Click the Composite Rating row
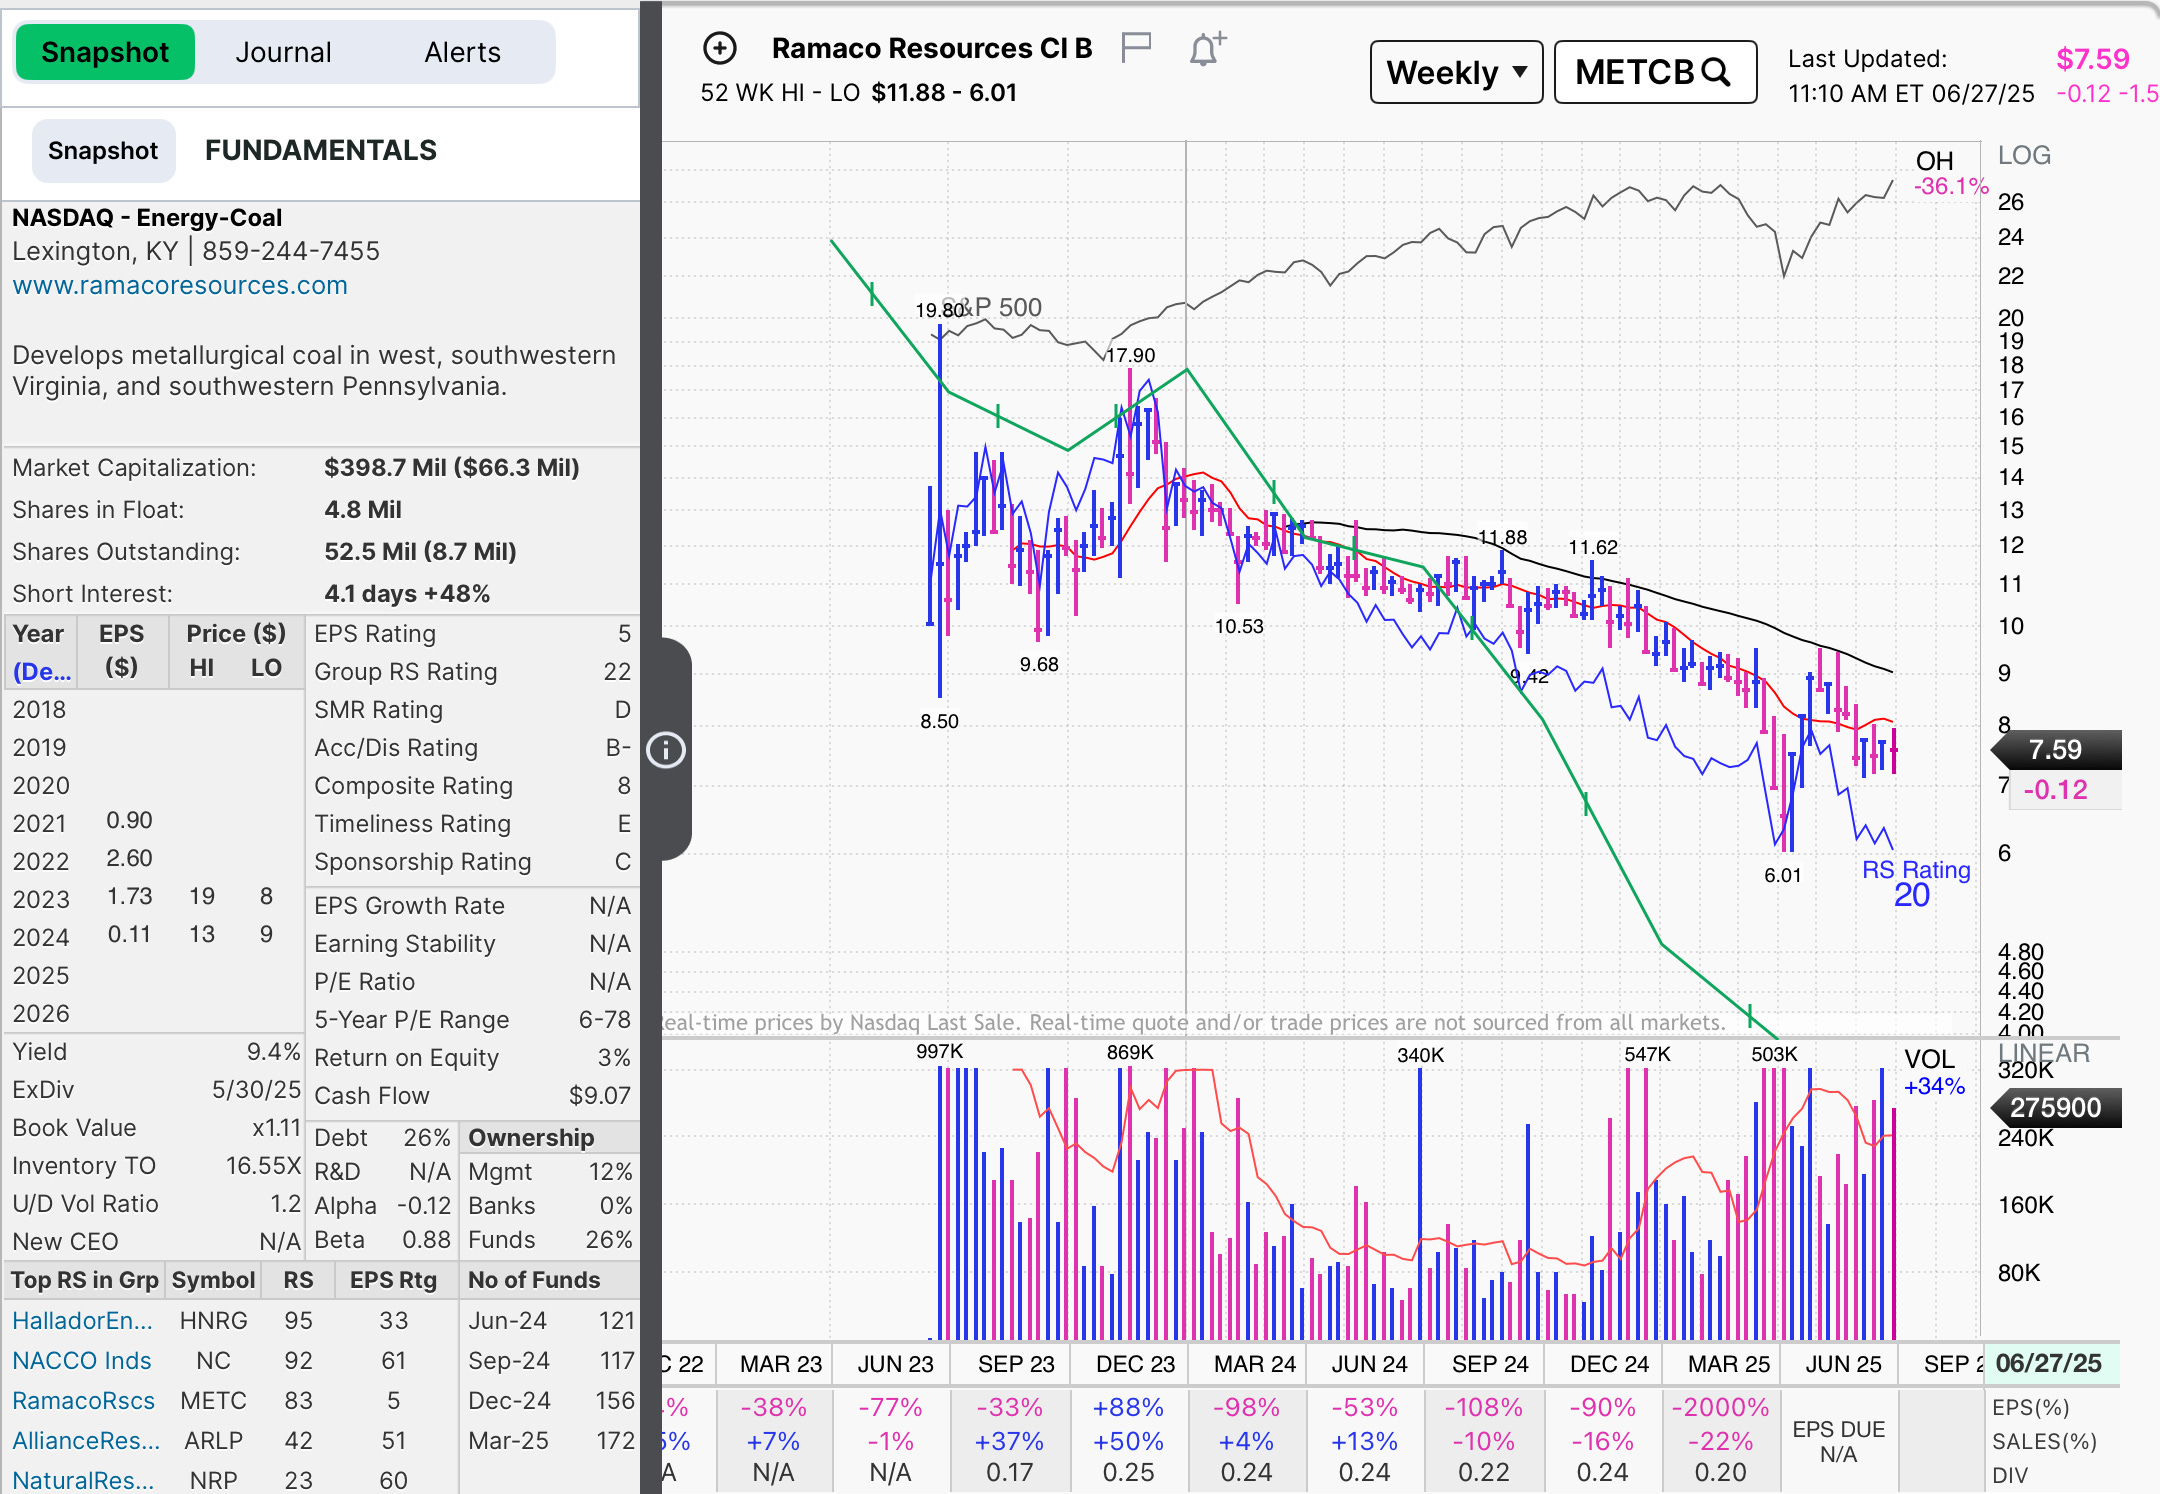 click(472, 786)
